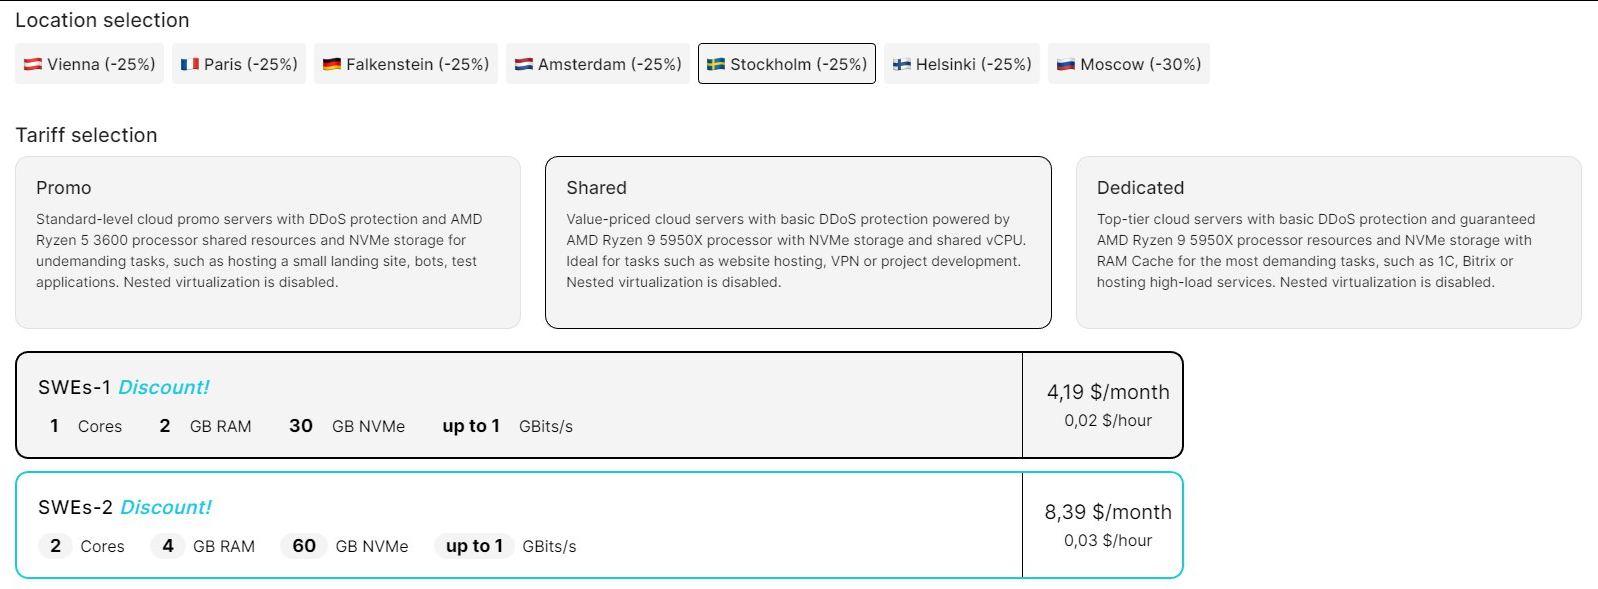
Task: Click the Swedish flag icon for Stockholm
Action: [x=716, y=64]
